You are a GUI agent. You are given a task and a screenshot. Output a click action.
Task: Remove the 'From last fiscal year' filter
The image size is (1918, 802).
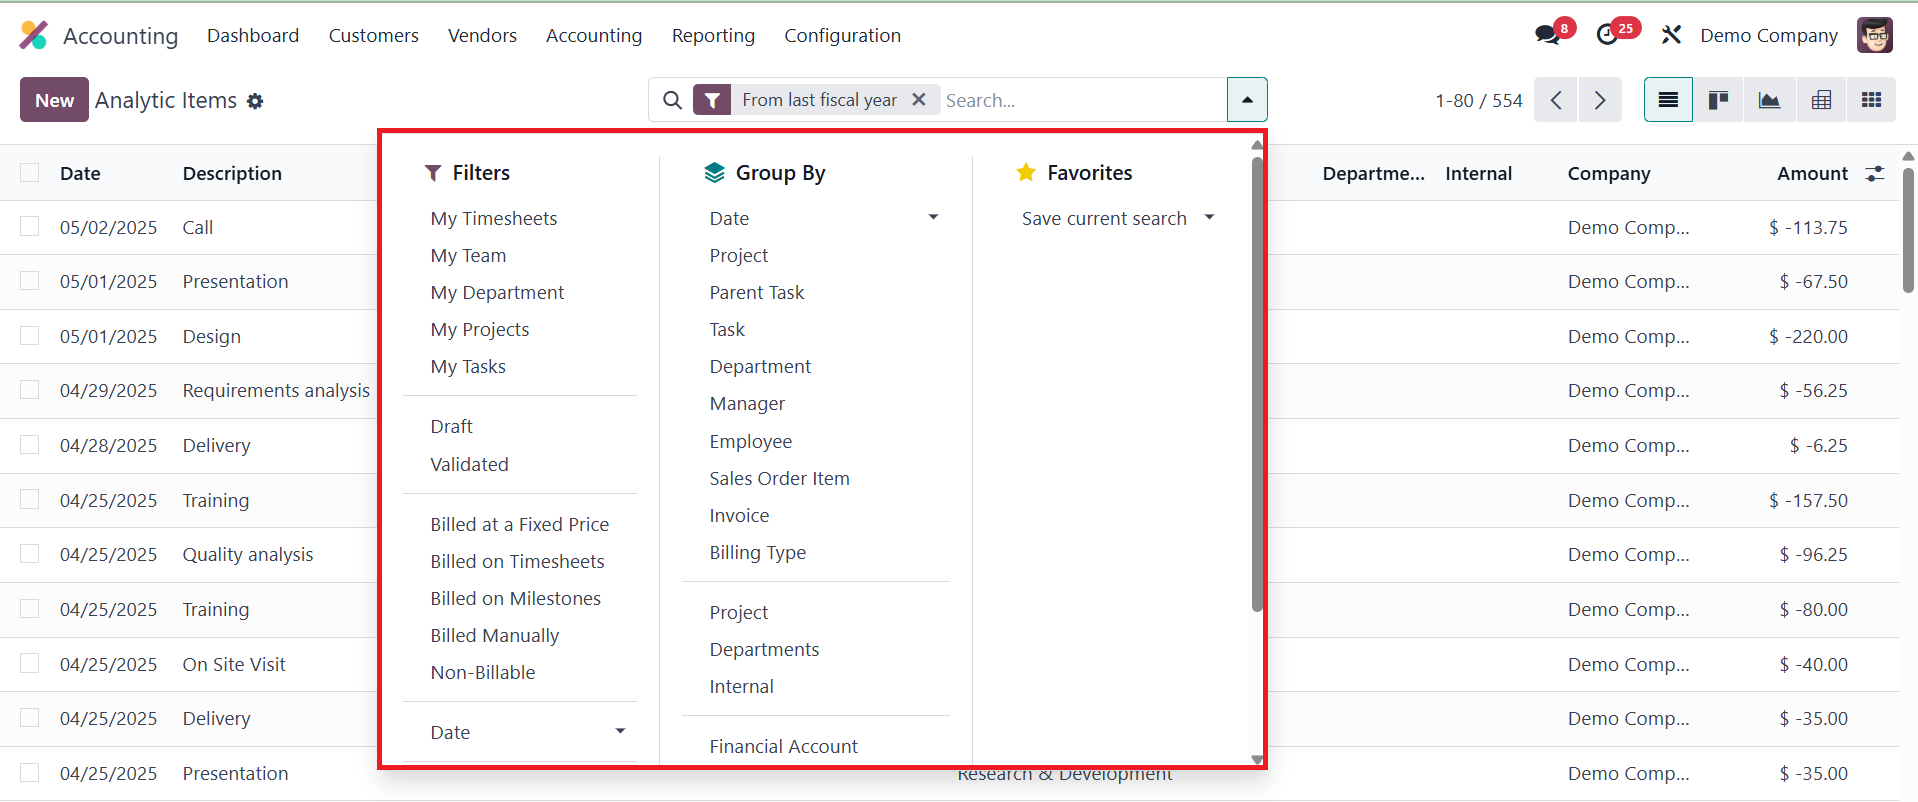click(x=919, y=99)
